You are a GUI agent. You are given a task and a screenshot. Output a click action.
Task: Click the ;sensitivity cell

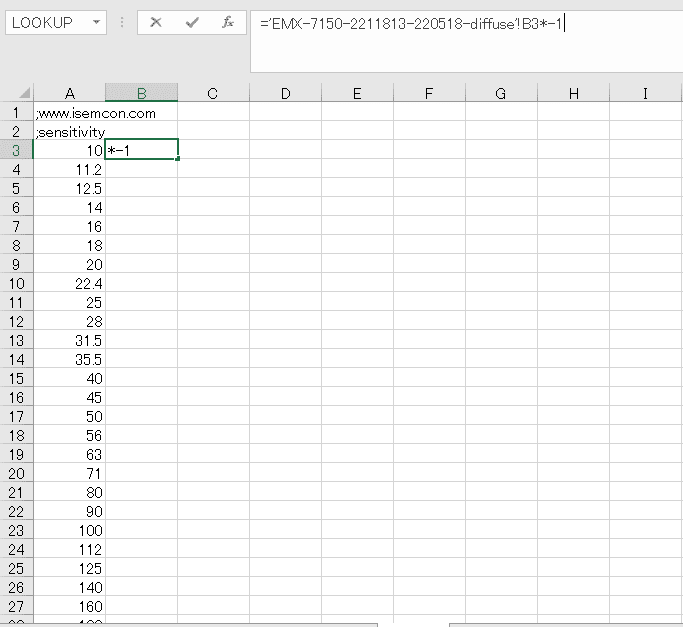pyautogui.click(x=69, y=132)
